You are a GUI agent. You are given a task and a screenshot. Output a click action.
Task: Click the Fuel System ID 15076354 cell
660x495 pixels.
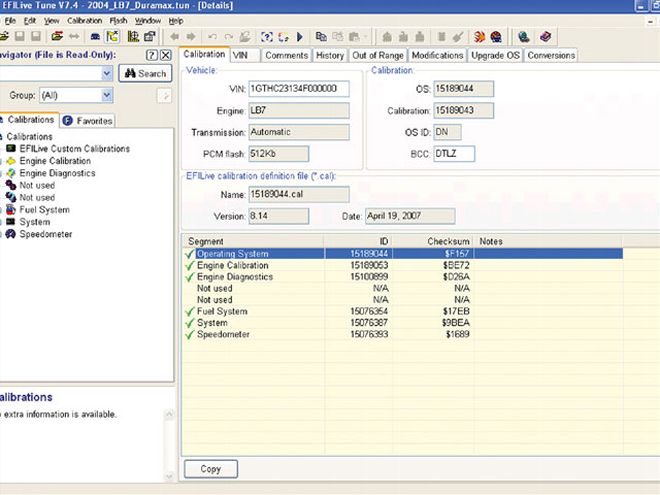[x=358, y=311]
